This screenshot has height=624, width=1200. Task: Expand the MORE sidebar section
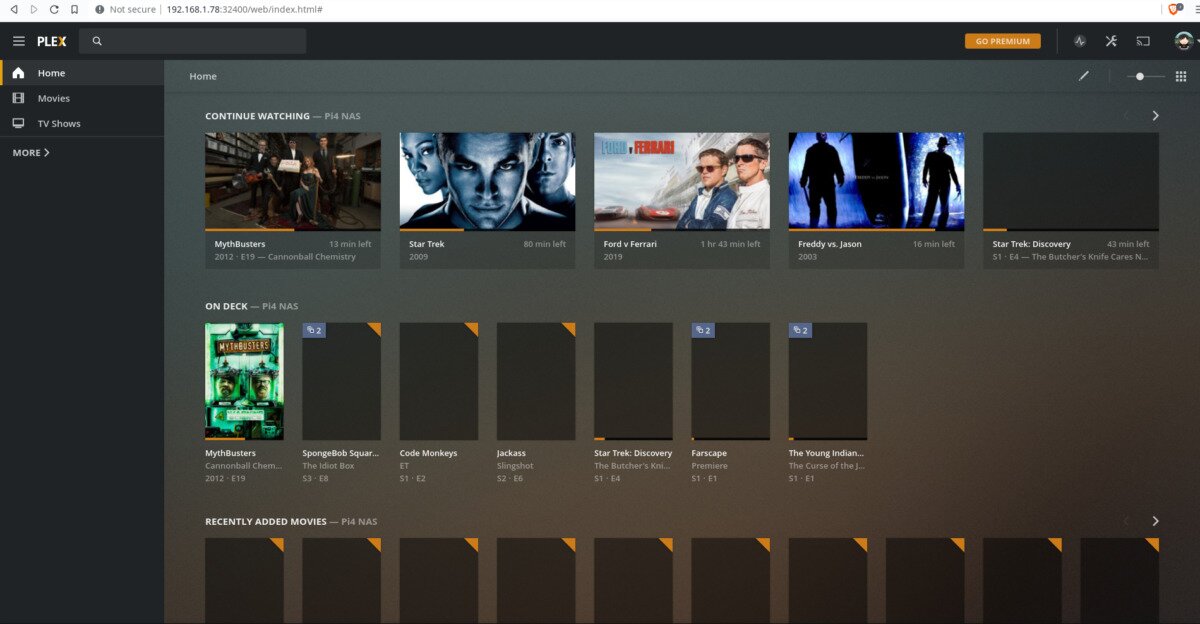coord(31,153)
